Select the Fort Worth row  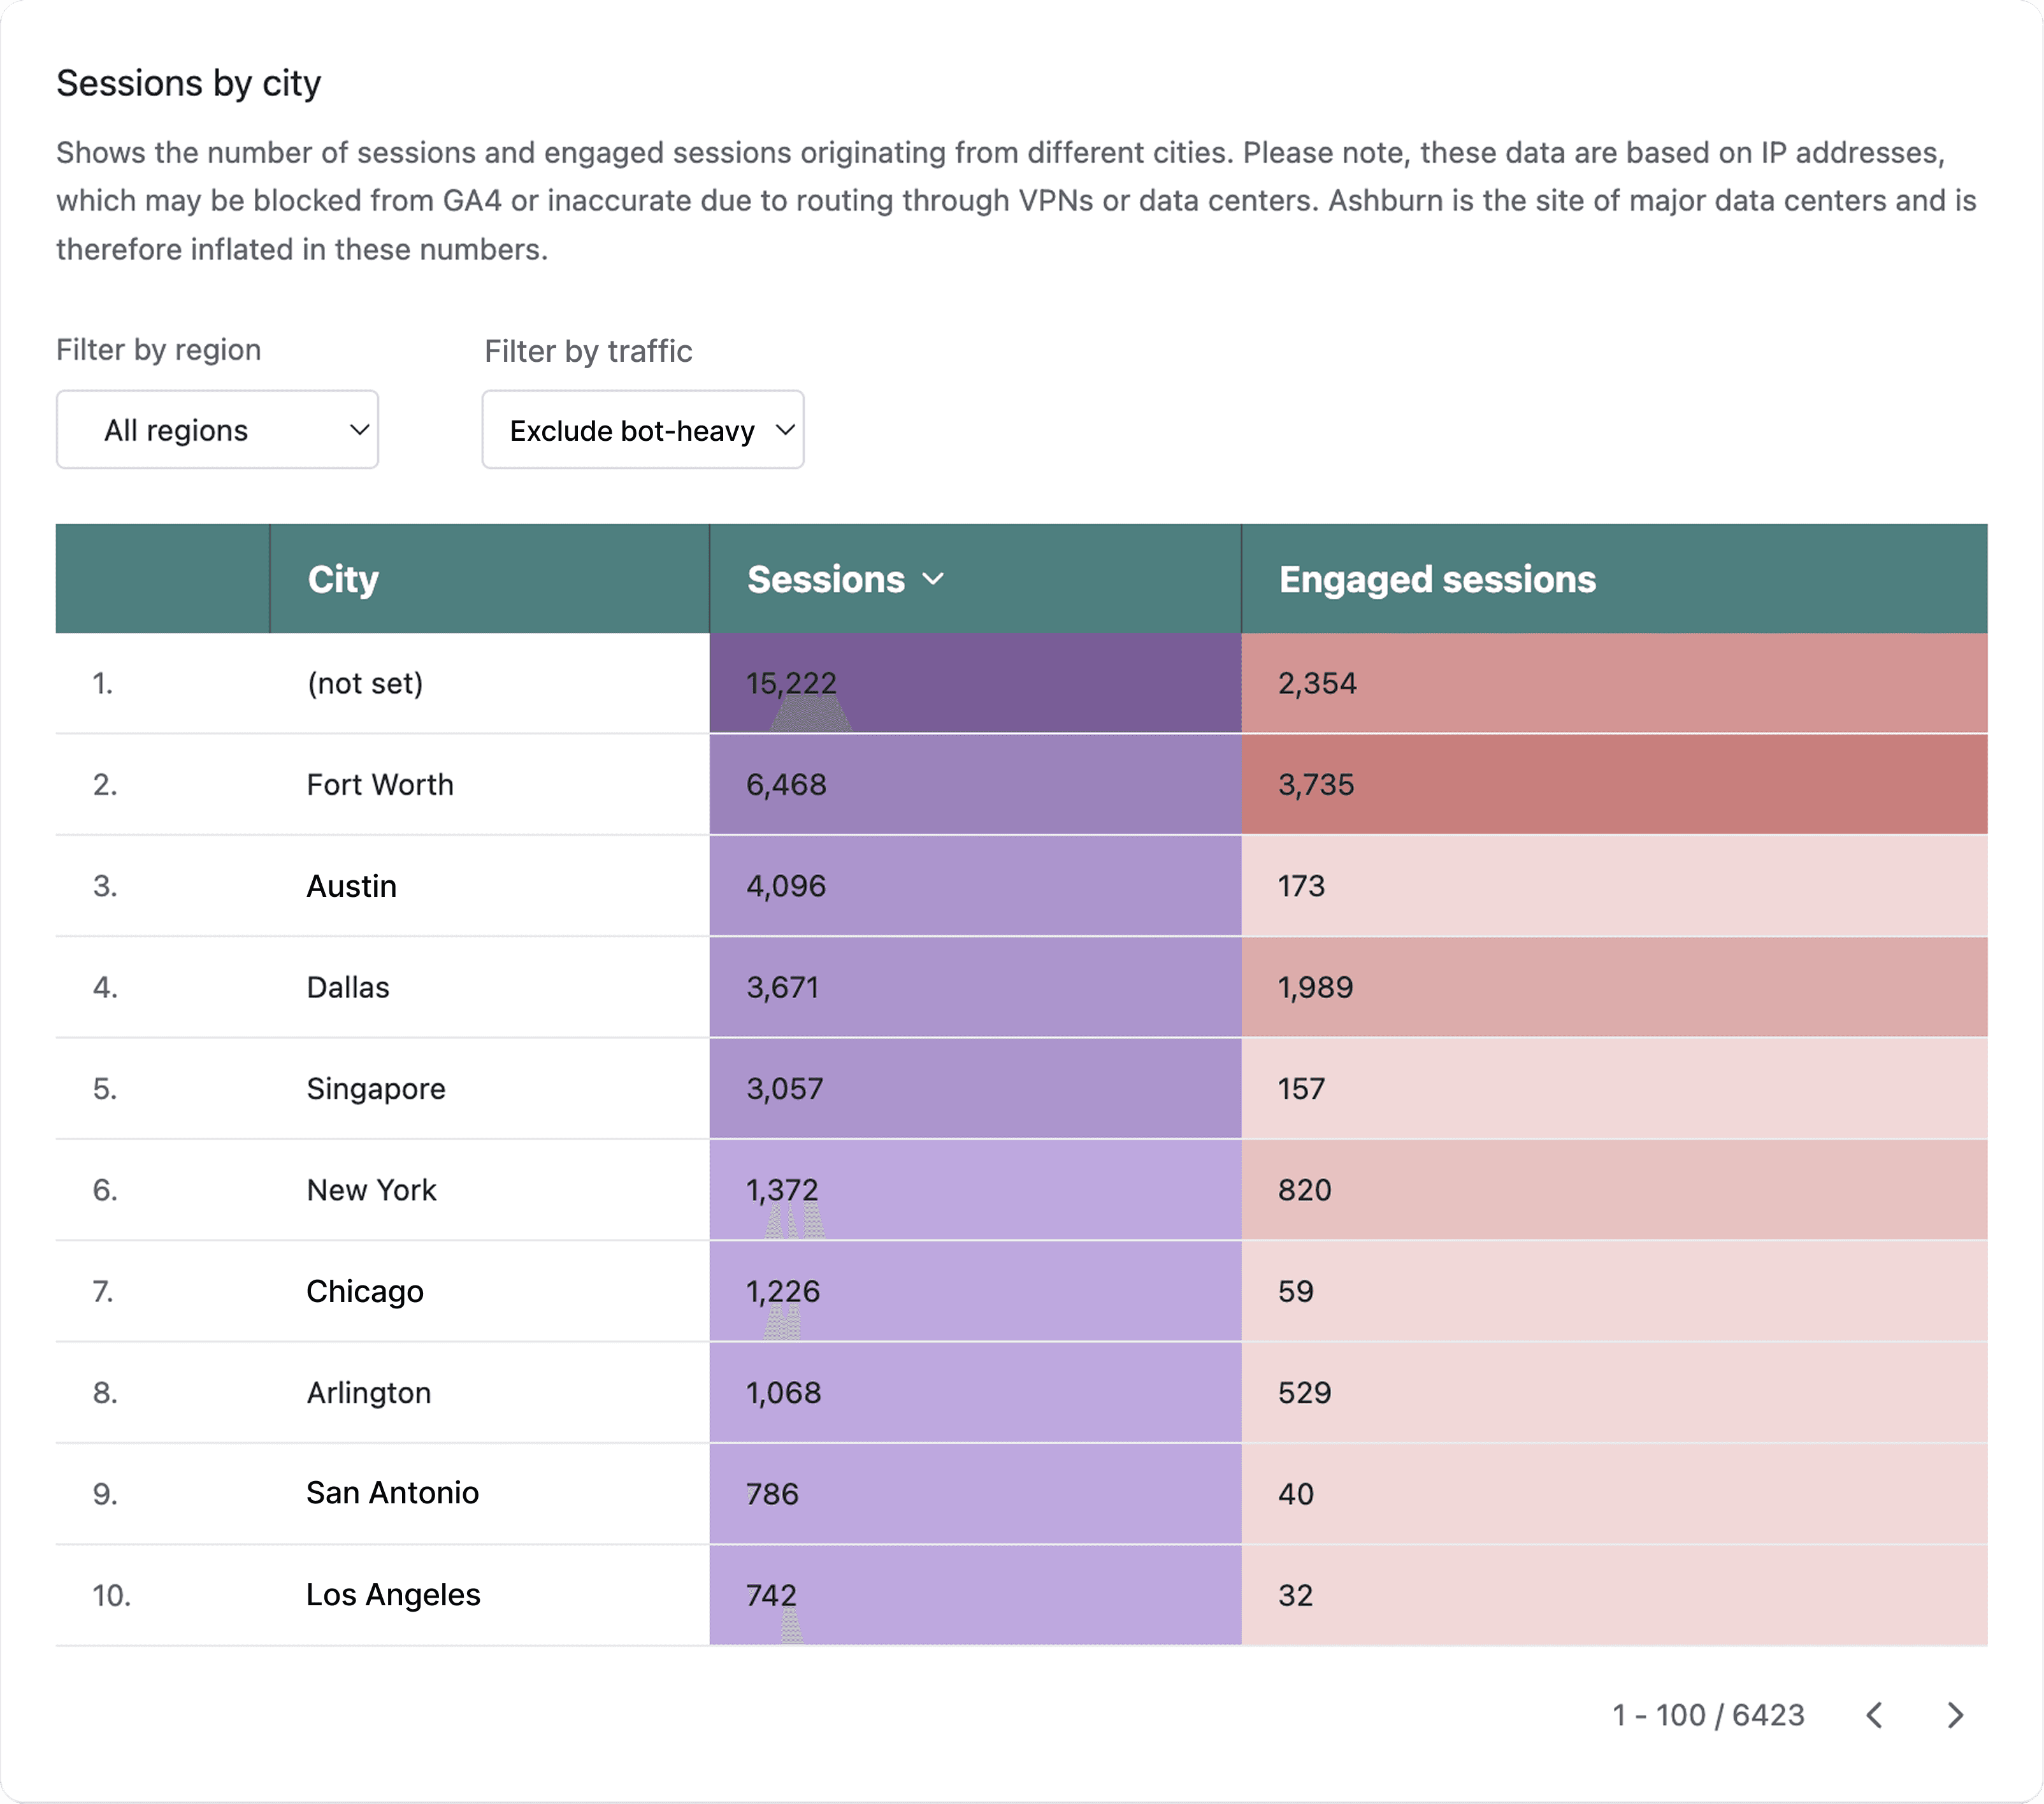point(380,785)
